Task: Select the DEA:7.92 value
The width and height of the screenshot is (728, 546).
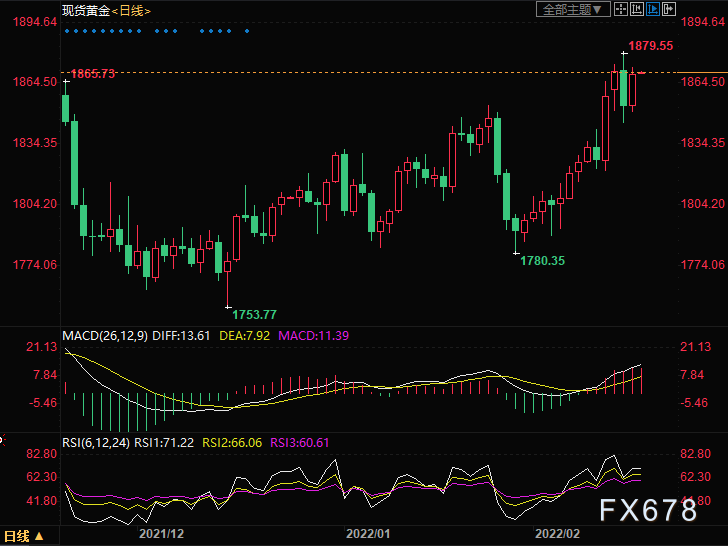Action: click(x=244, y=336)
